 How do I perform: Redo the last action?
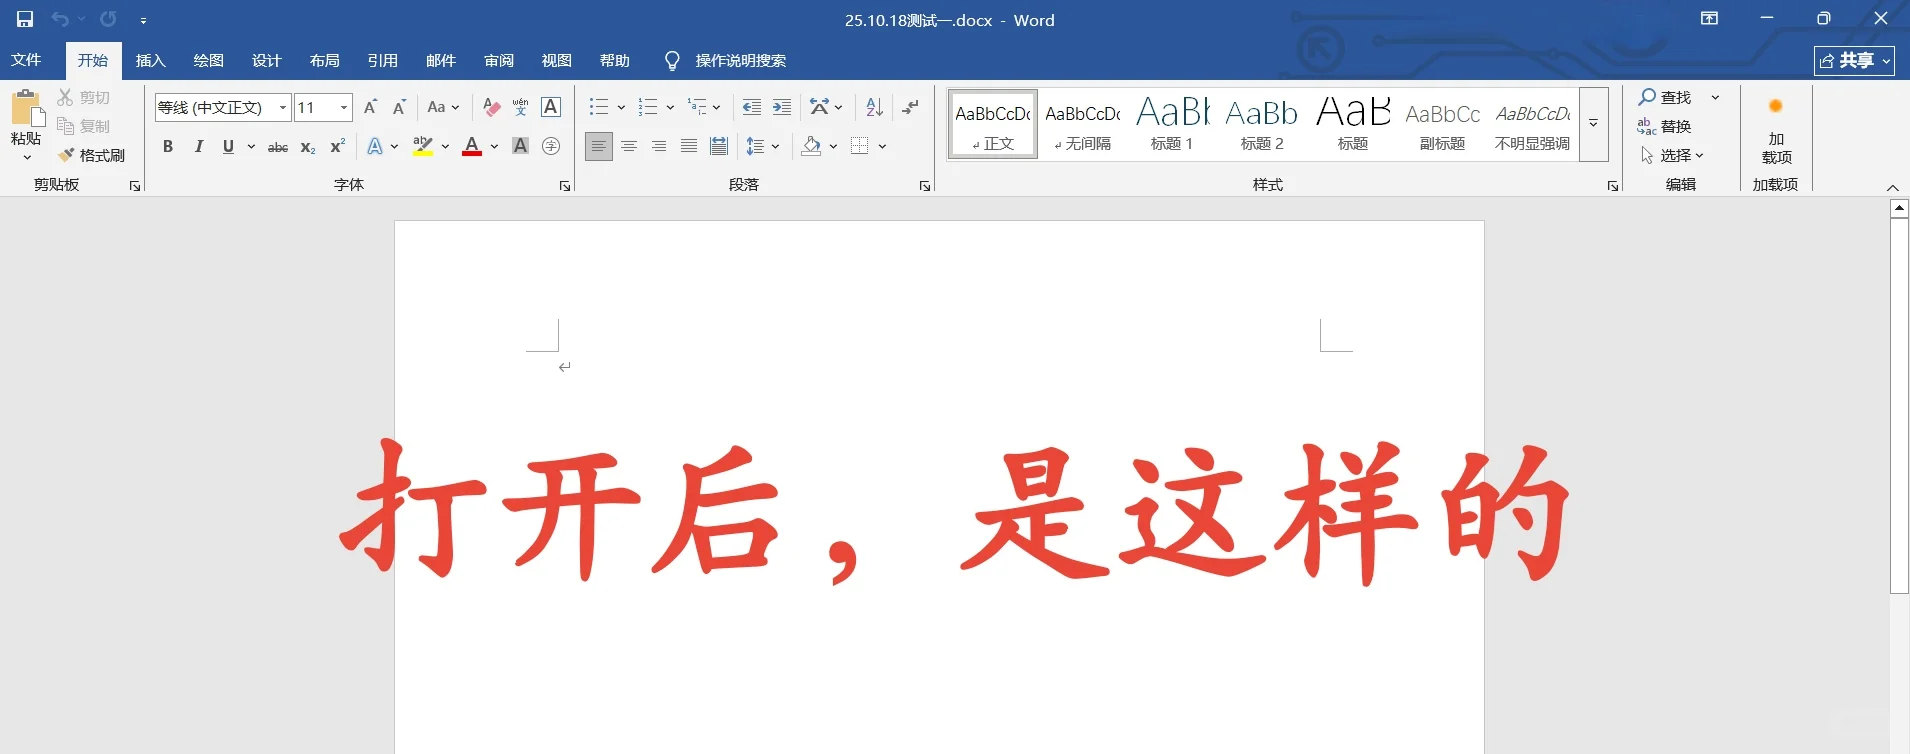click(x=108, y=19)
